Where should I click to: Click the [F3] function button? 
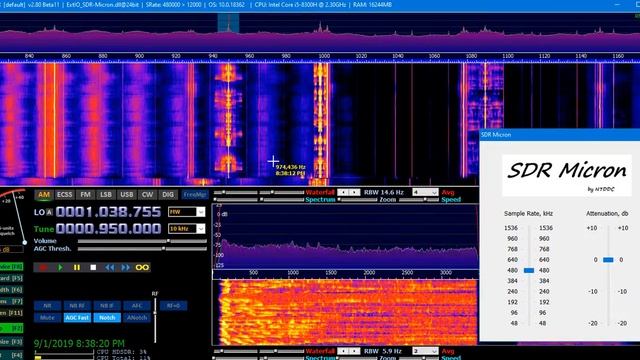click(11, 342)
